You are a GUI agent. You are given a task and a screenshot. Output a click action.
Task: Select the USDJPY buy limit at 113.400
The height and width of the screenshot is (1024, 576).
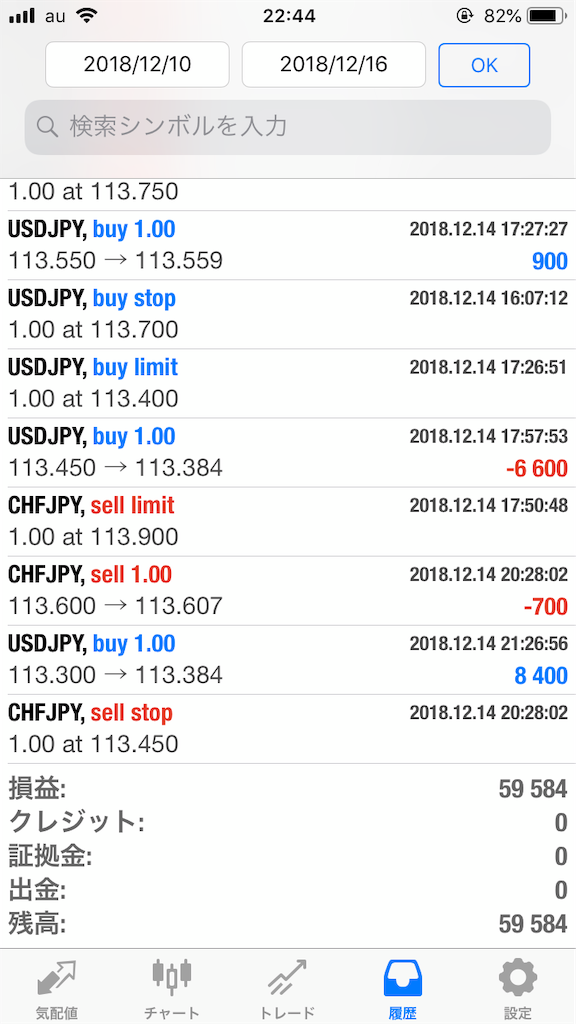click(288, 384)
